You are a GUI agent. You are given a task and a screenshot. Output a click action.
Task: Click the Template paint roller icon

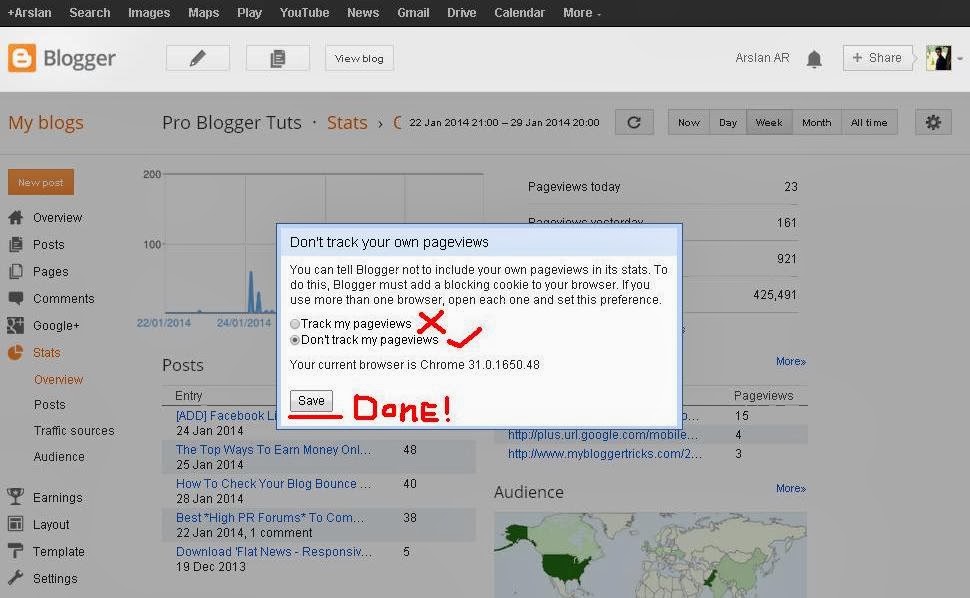pyautogui.click(x=15, y=550)
